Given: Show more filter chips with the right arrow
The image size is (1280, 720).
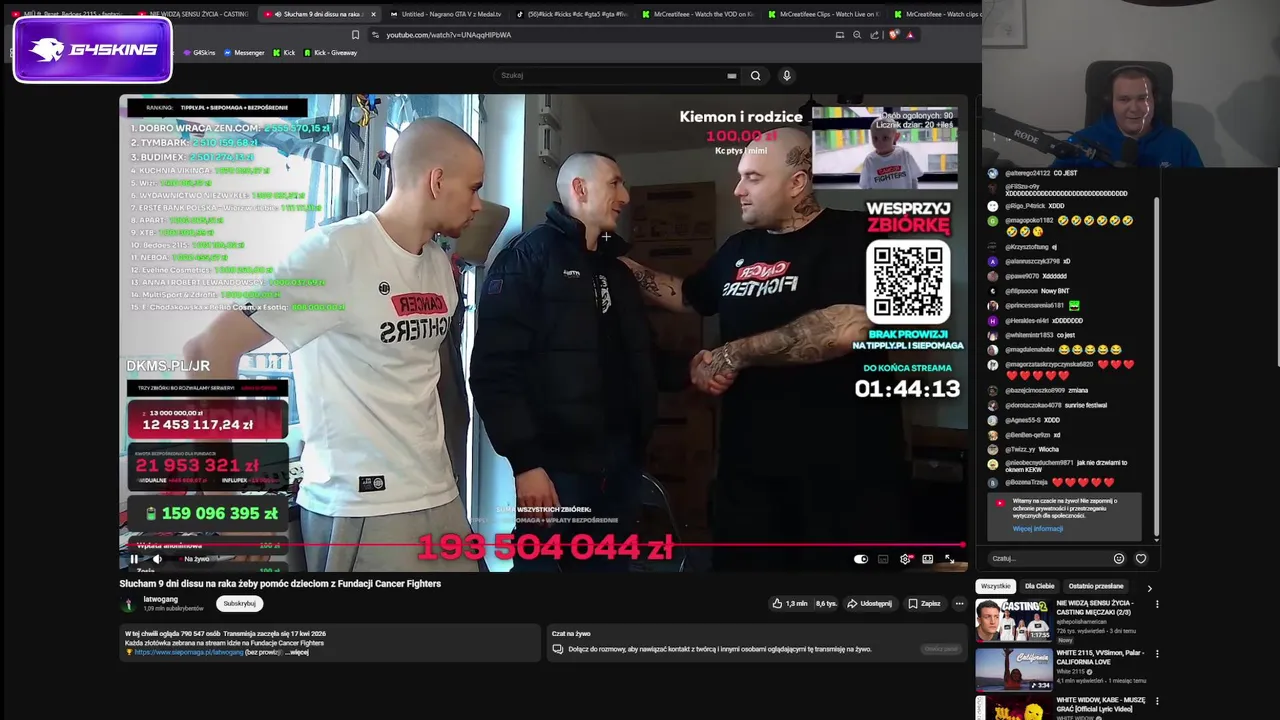Looking at the screenshot, I should (1149, 588).
